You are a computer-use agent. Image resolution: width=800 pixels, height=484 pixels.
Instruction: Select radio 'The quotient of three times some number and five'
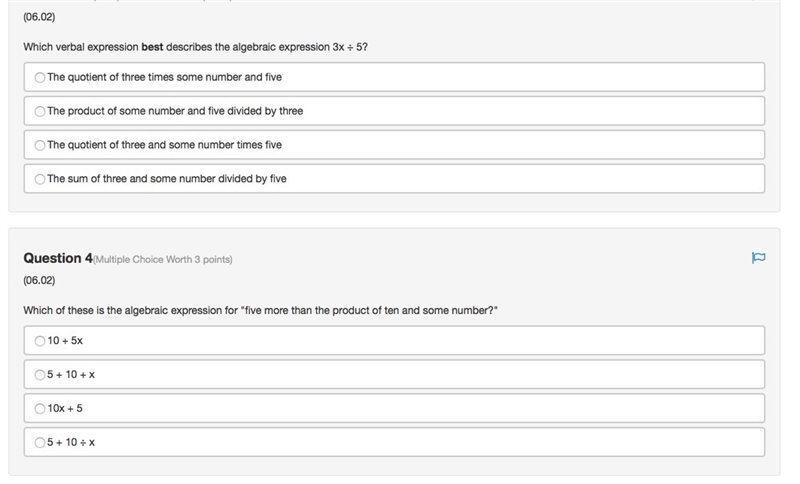pos(40,78)
